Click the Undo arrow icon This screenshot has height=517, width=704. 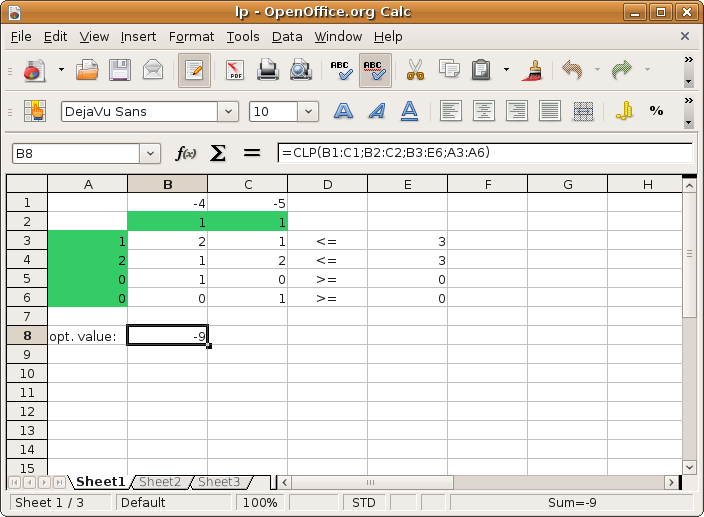[572, 70]
